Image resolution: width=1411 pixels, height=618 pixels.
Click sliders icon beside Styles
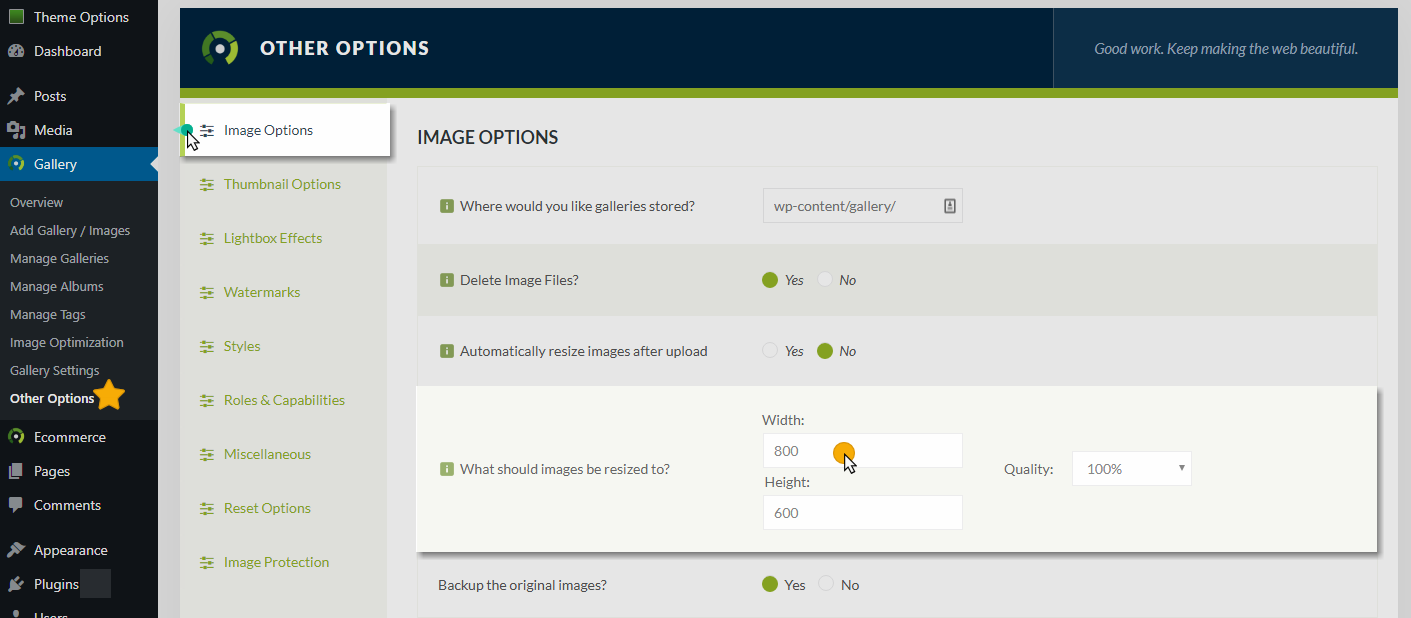pyautogui.click(x=207, y=346)
